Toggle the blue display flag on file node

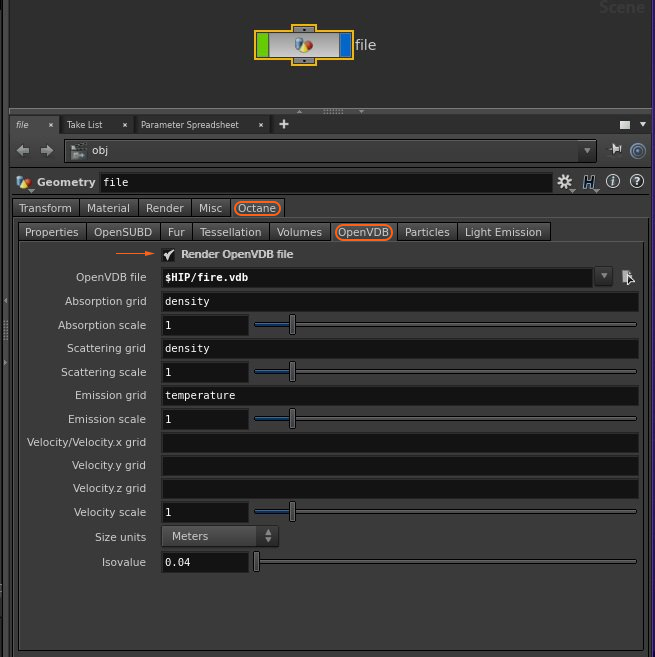coord(345,45)
